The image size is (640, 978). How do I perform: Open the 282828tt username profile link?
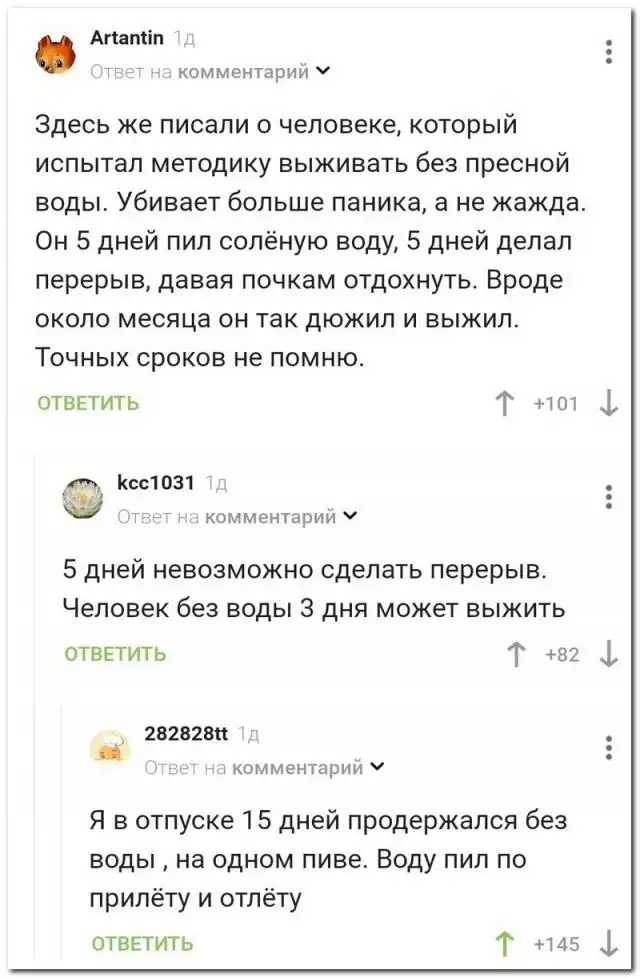pos(187,734)
